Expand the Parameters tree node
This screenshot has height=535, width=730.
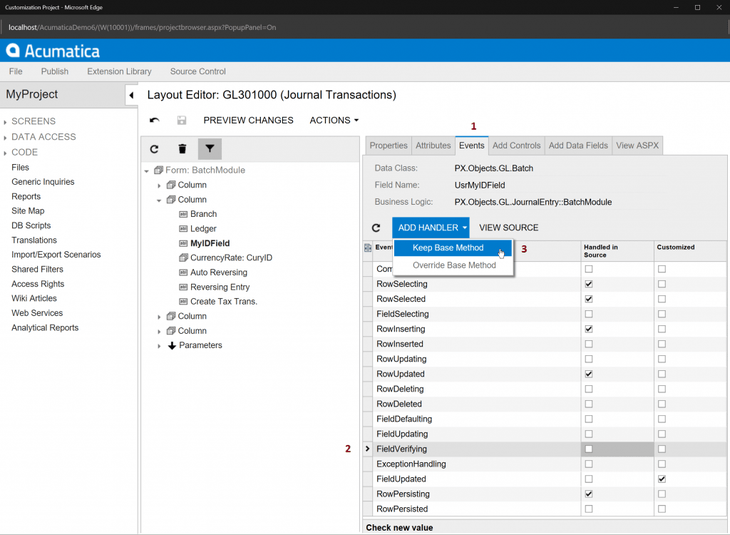159,346
